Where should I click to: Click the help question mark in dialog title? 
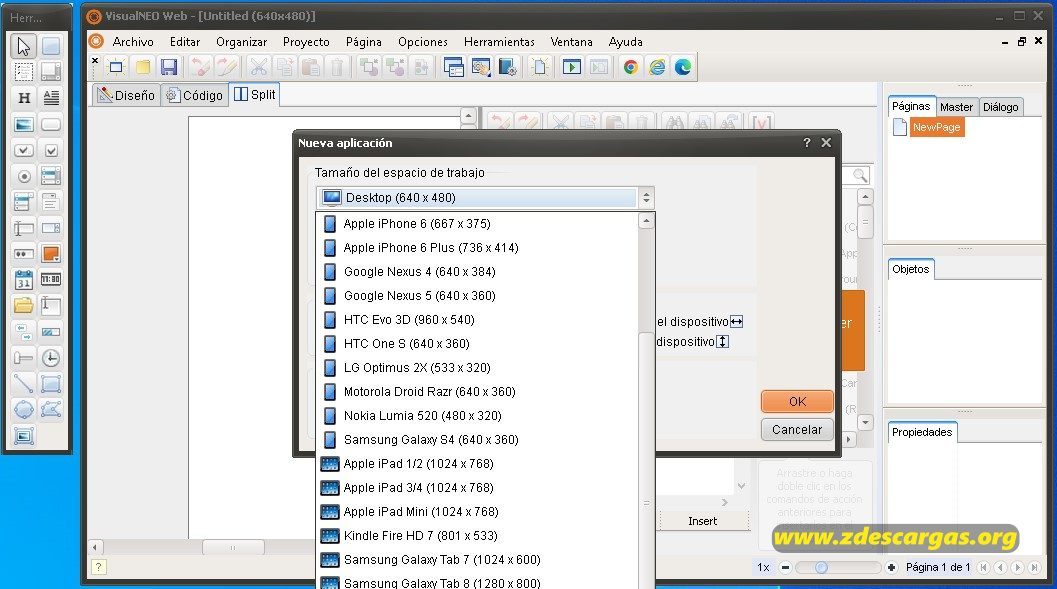(x=807, y=143)
